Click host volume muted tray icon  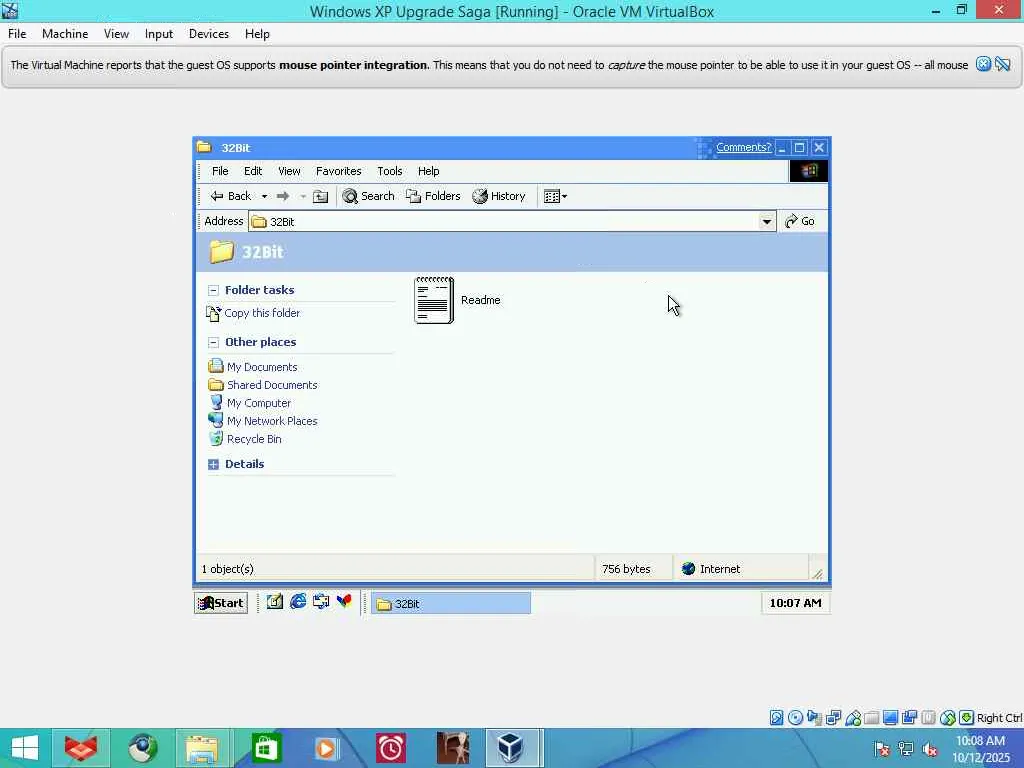click(x=931, y=749)
